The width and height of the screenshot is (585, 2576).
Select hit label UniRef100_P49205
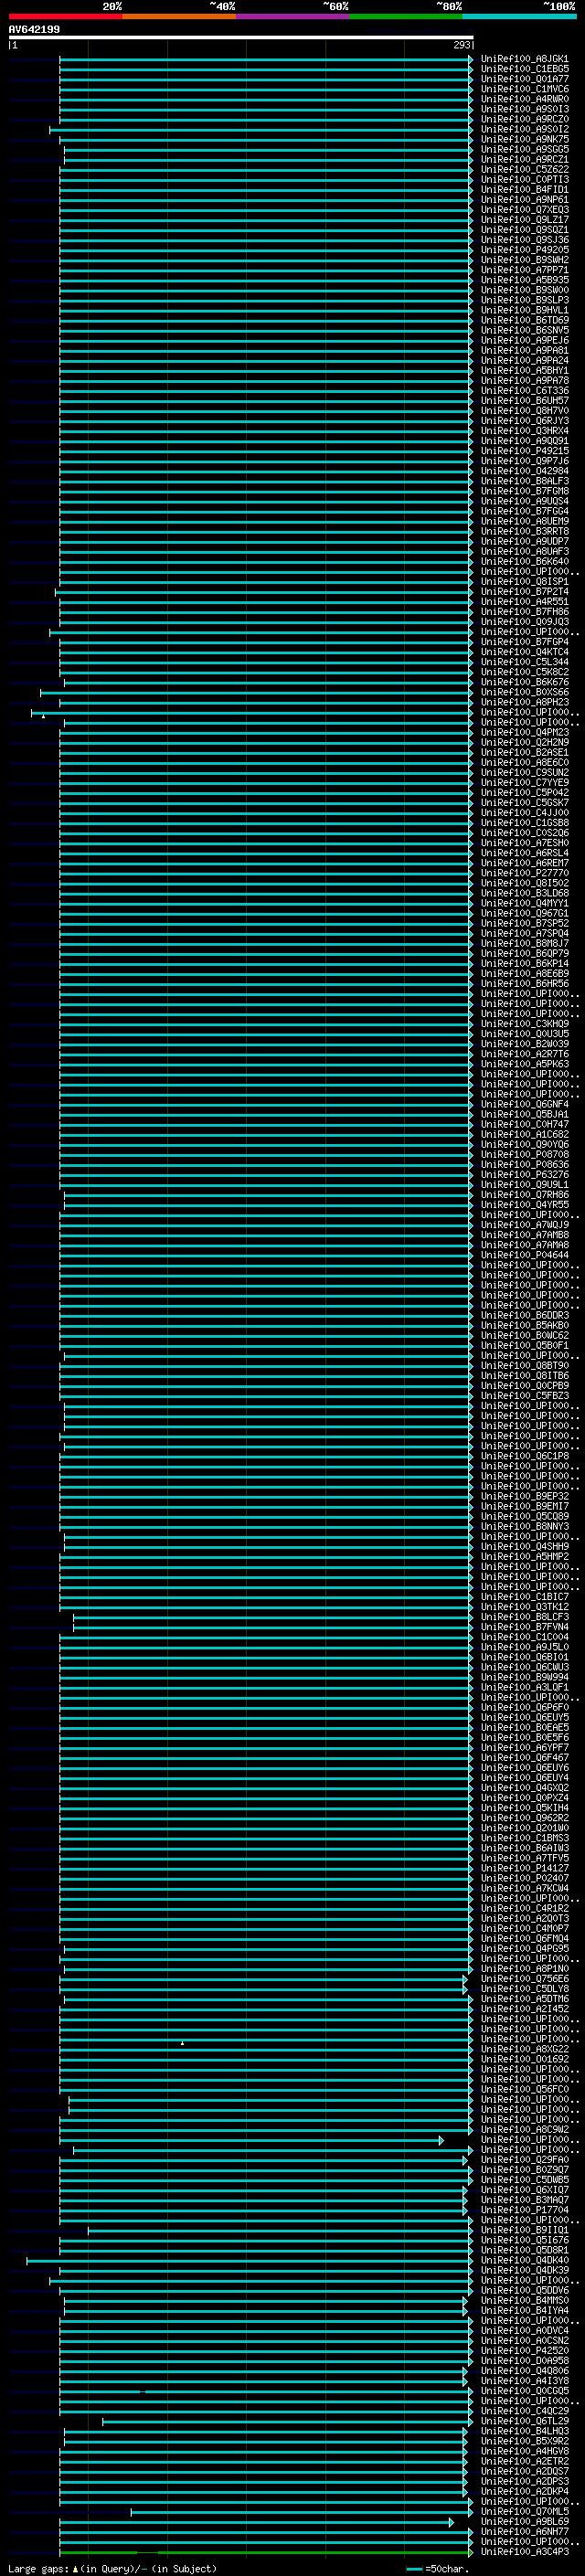(x=525, y=250)
